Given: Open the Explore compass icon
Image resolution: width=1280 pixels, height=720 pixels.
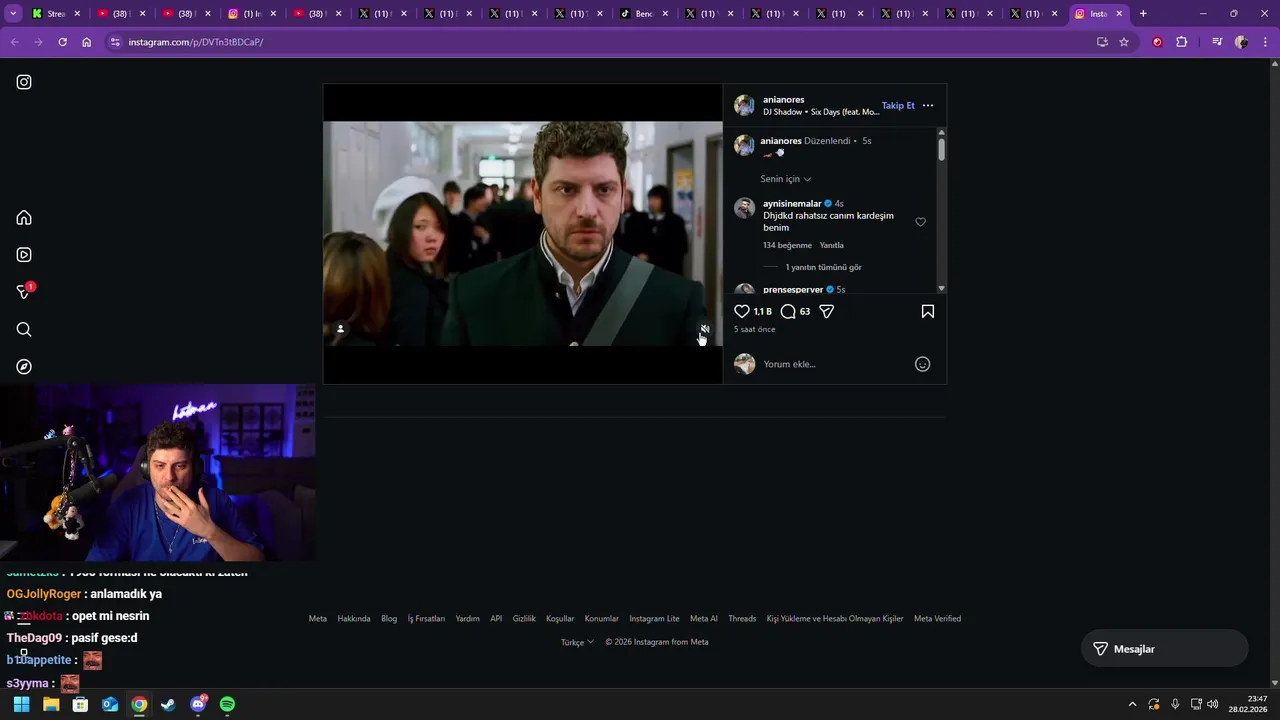Looking at the screenshot, I should [x=24, y=367].
